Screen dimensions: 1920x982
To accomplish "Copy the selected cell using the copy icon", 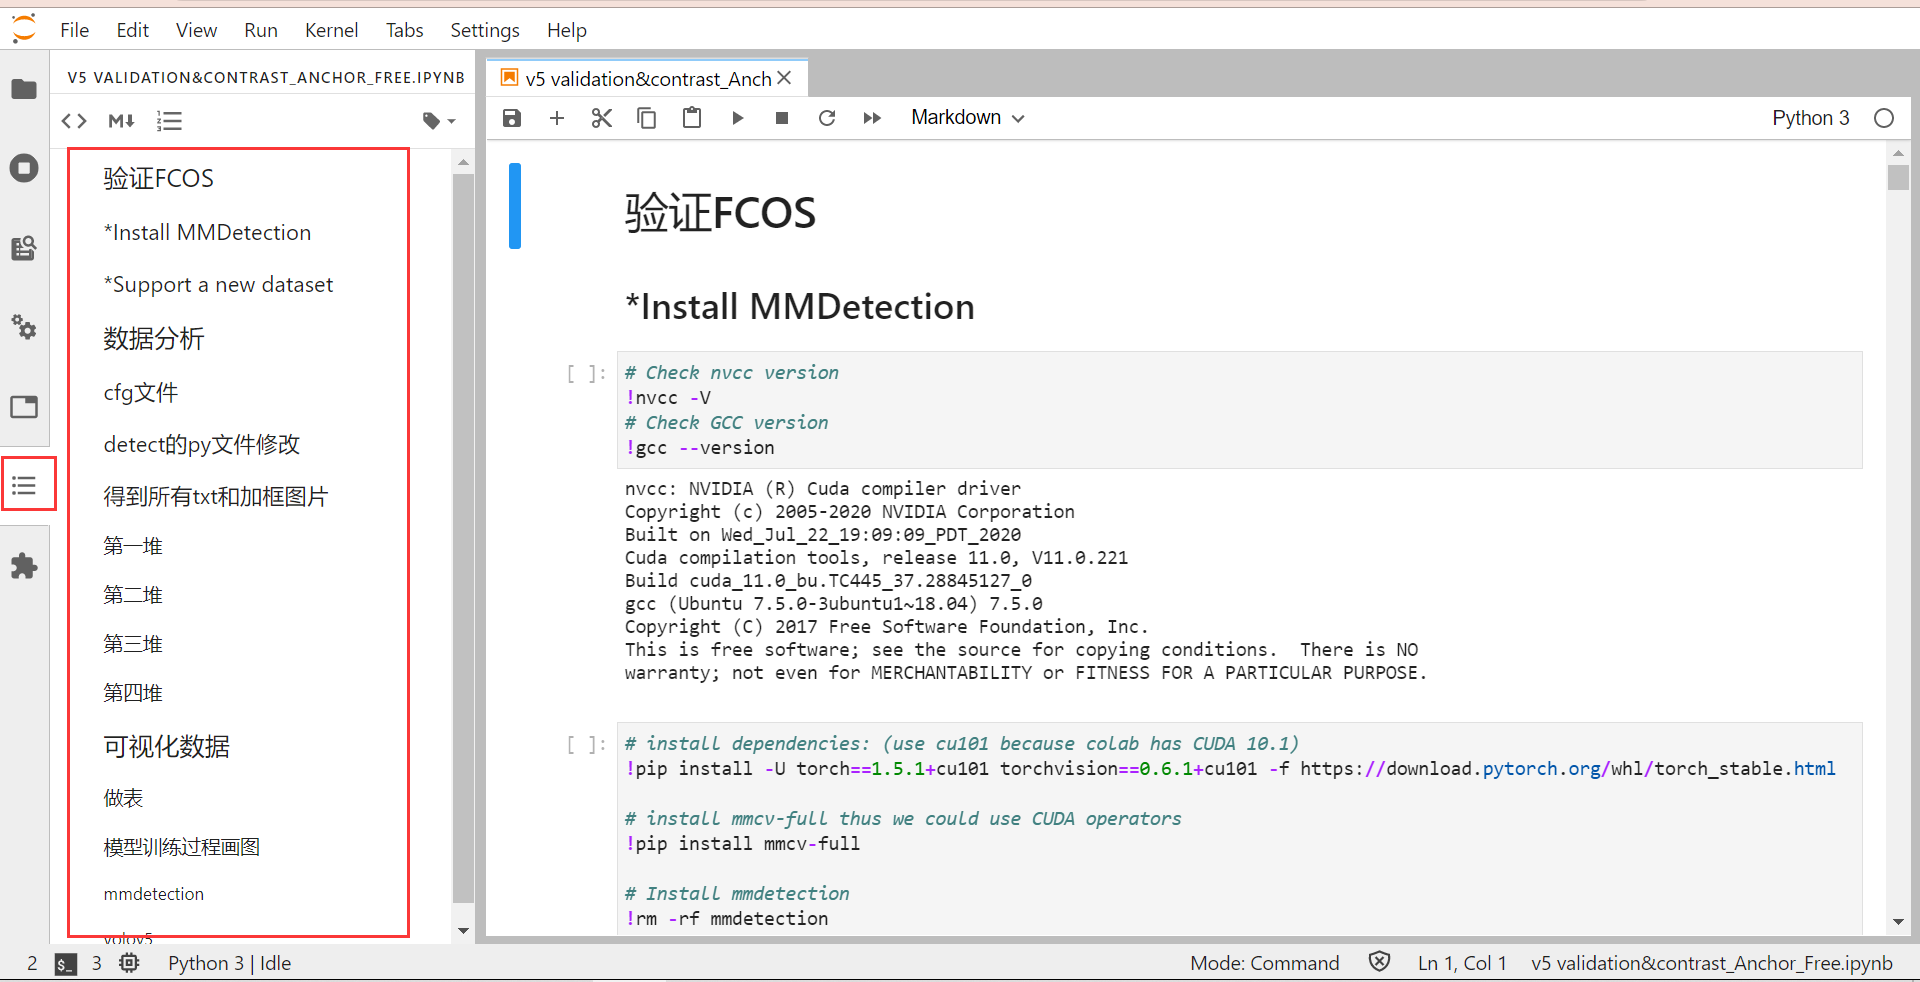I will tap(646, 117).
